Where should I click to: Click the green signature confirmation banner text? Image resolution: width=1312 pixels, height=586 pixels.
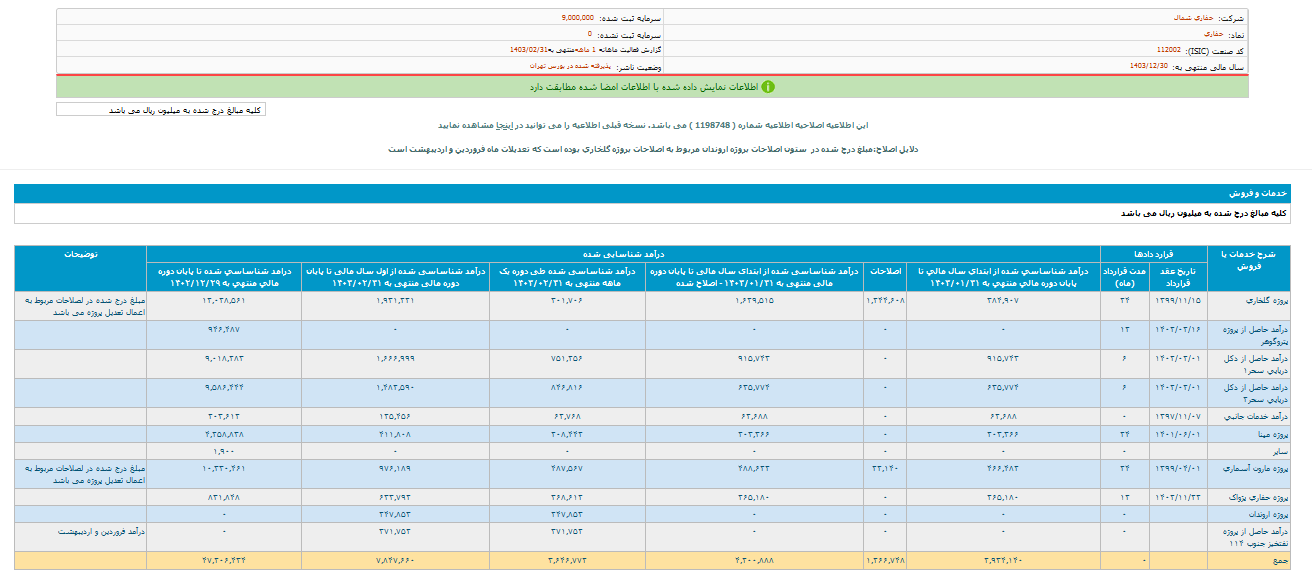coord(660,87)
